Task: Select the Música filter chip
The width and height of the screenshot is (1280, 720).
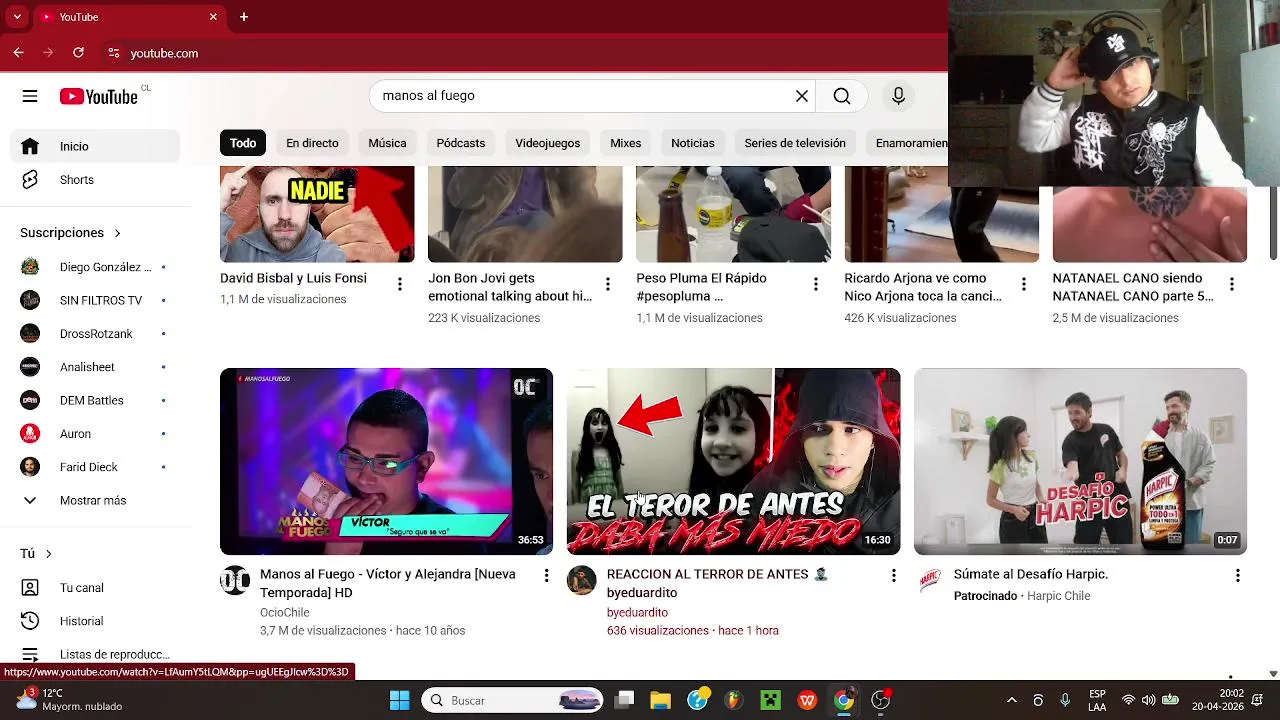Action: pyautogui.click(x=387, y=143)
